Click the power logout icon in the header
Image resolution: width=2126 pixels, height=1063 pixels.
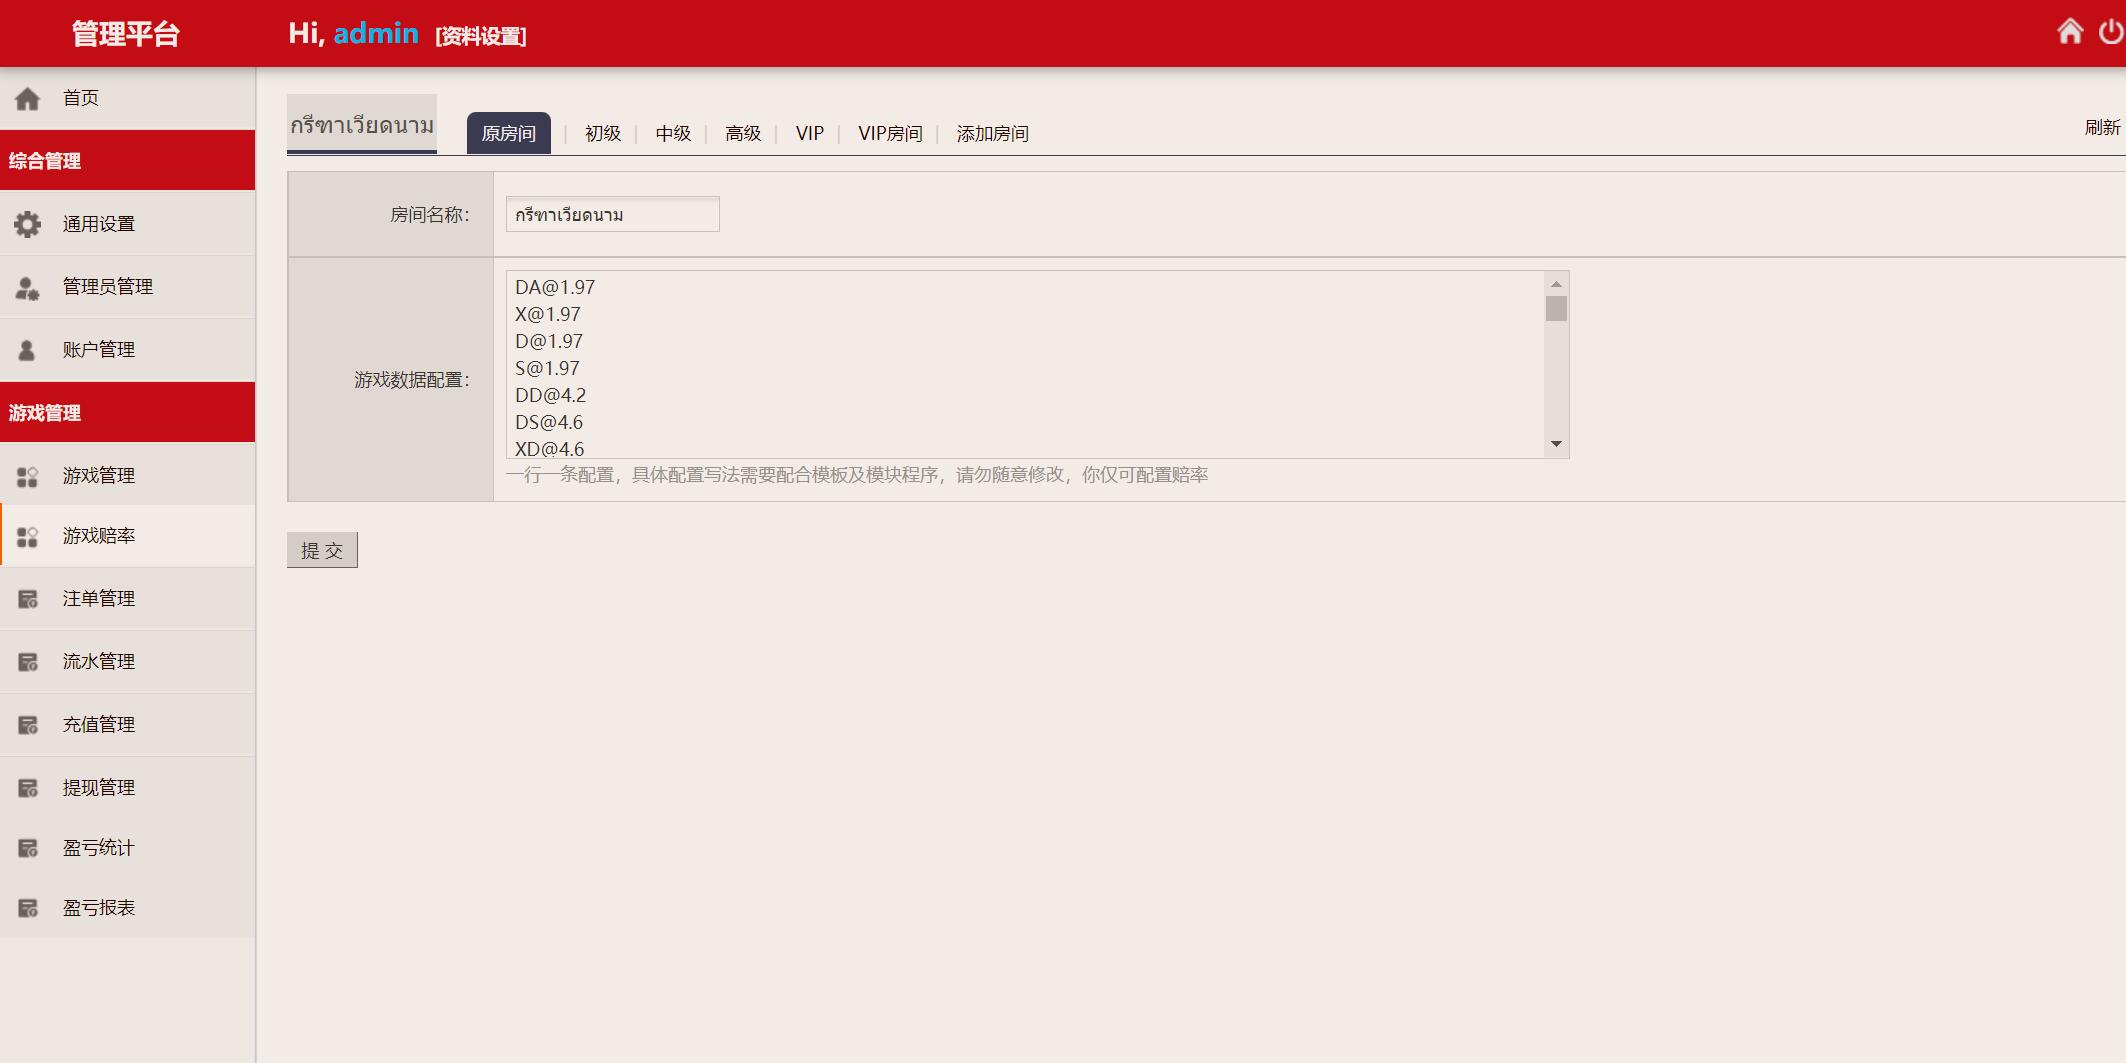pyautogui.click(x=2111, y=32)
